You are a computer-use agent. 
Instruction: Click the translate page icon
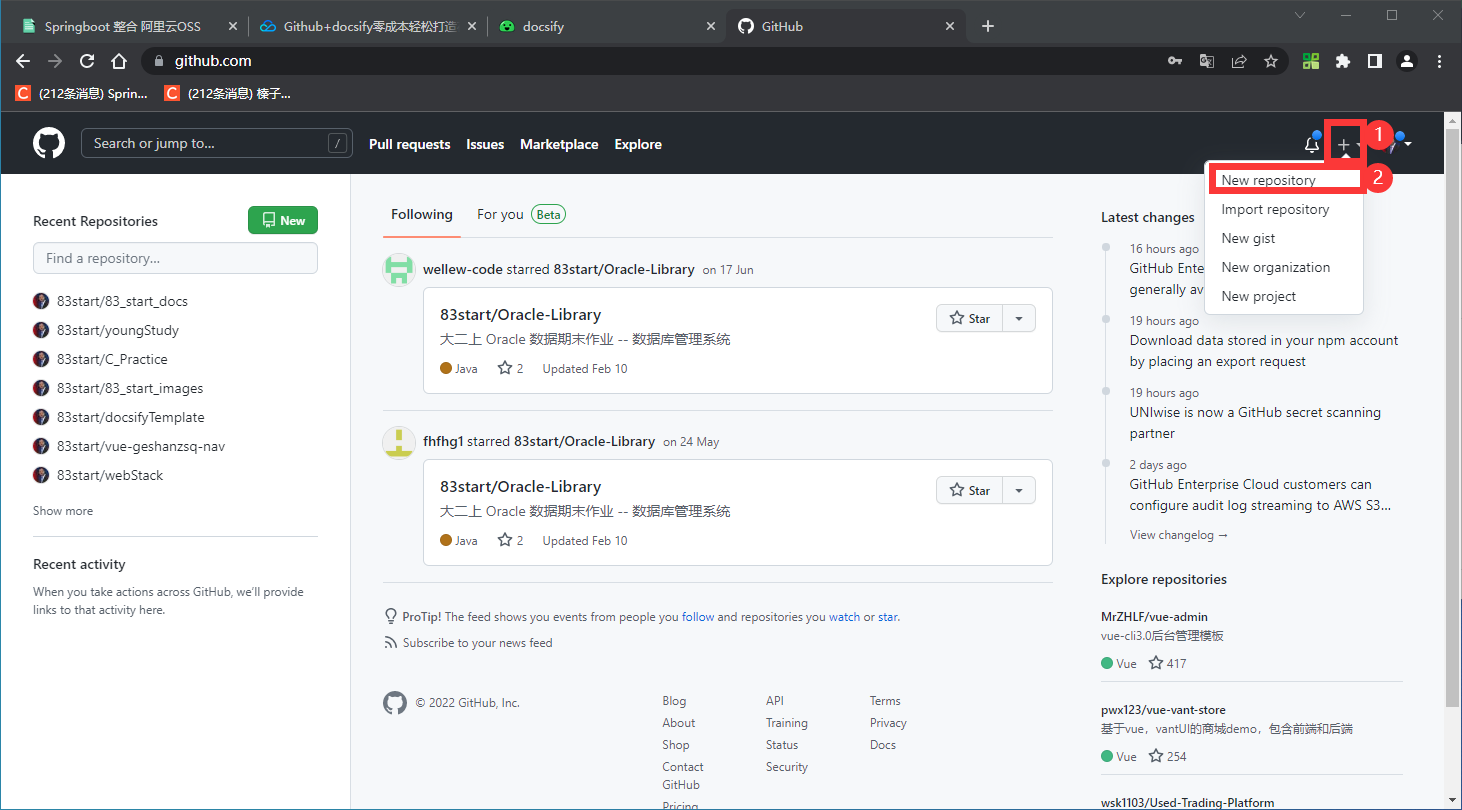(1207, 61)
